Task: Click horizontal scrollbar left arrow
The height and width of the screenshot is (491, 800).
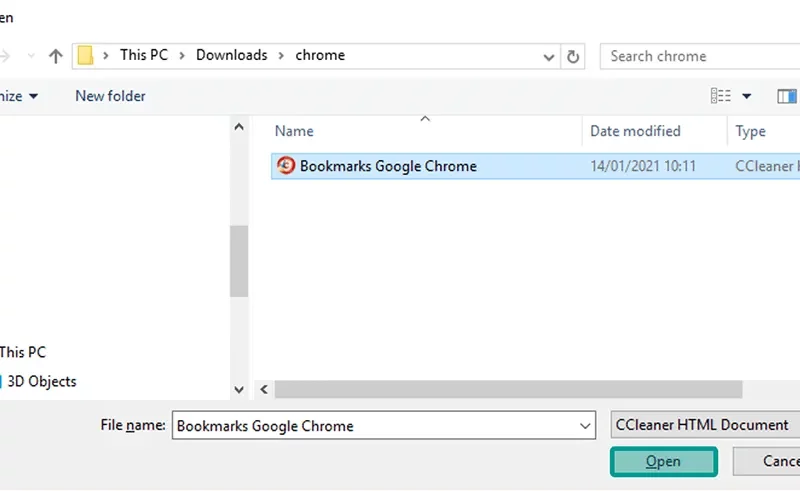Action: 264,389
